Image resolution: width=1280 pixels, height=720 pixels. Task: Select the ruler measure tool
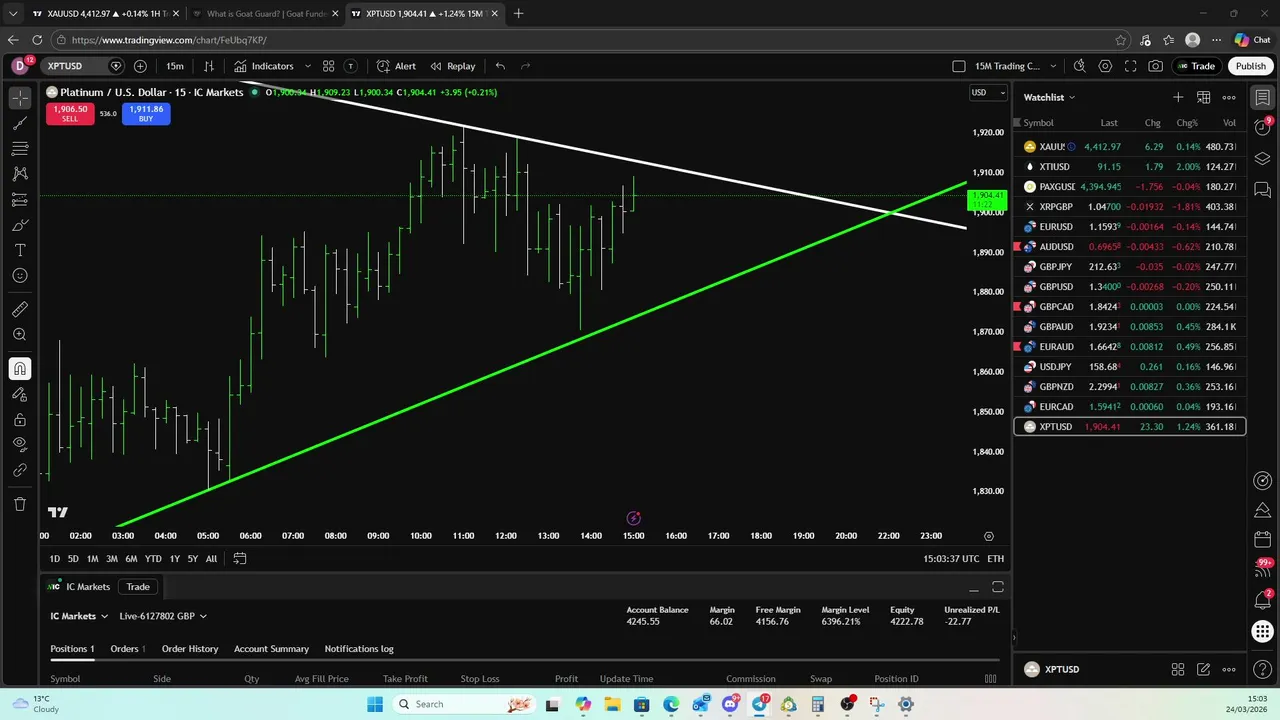point(20,309)
